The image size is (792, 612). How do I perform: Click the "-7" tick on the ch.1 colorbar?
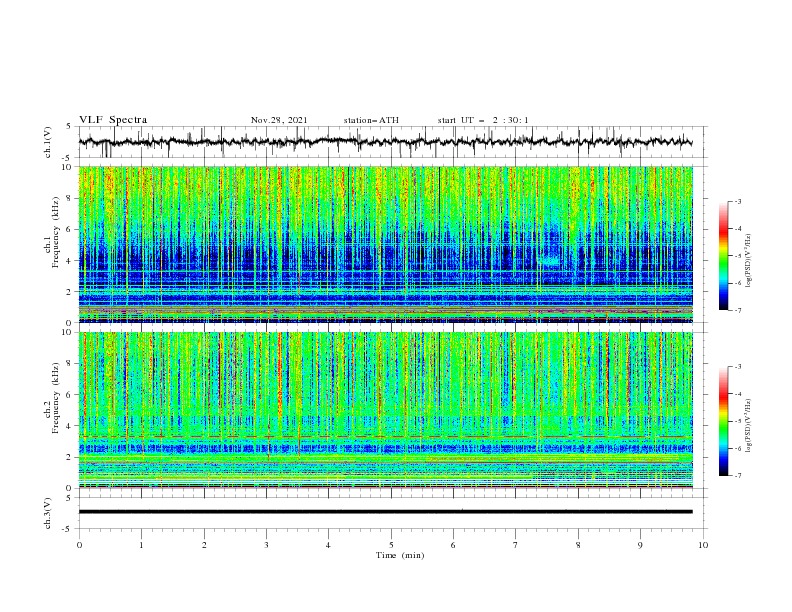(737, 310)
